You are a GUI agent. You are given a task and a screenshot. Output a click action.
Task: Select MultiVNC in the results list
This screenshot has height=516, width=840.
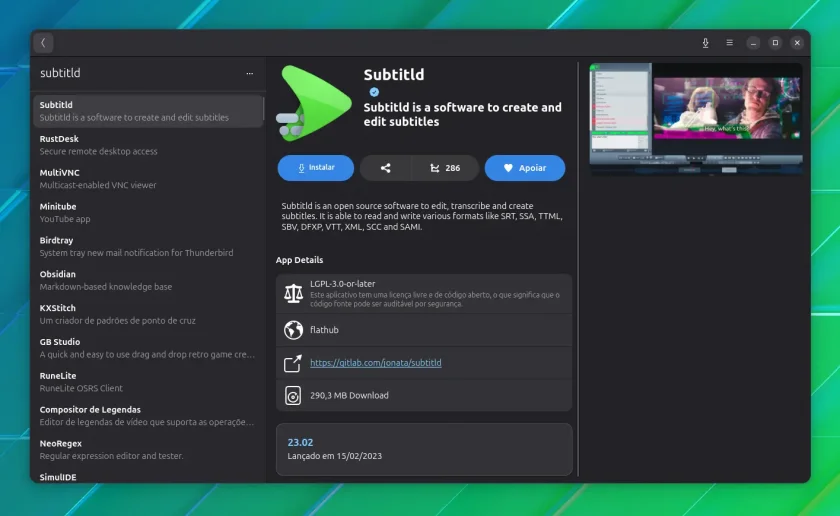pyautogui.click(x=148, y=178)
